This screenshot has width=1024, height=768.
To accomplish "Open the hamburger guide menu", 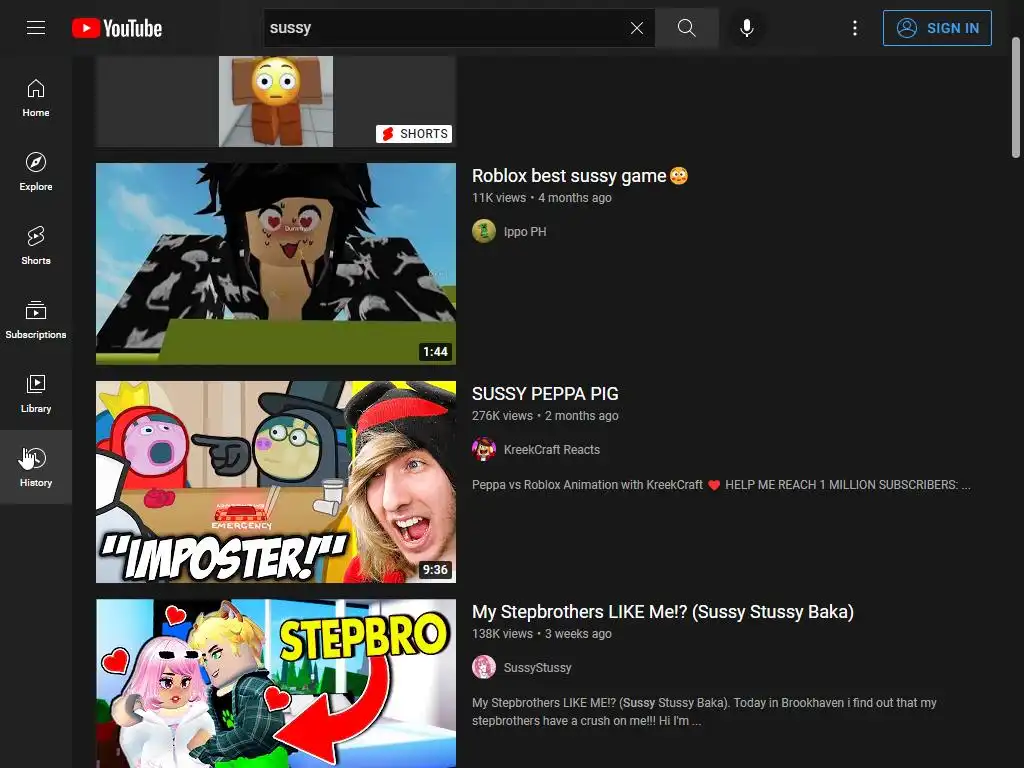I will tap(36, 27).
